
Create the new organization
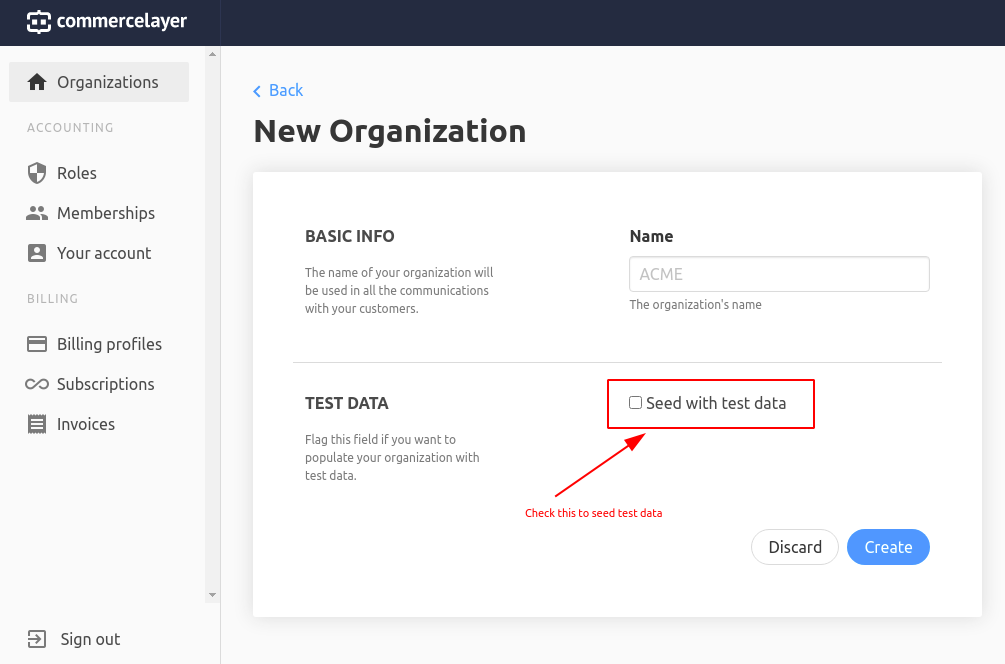tap(888, 547)
